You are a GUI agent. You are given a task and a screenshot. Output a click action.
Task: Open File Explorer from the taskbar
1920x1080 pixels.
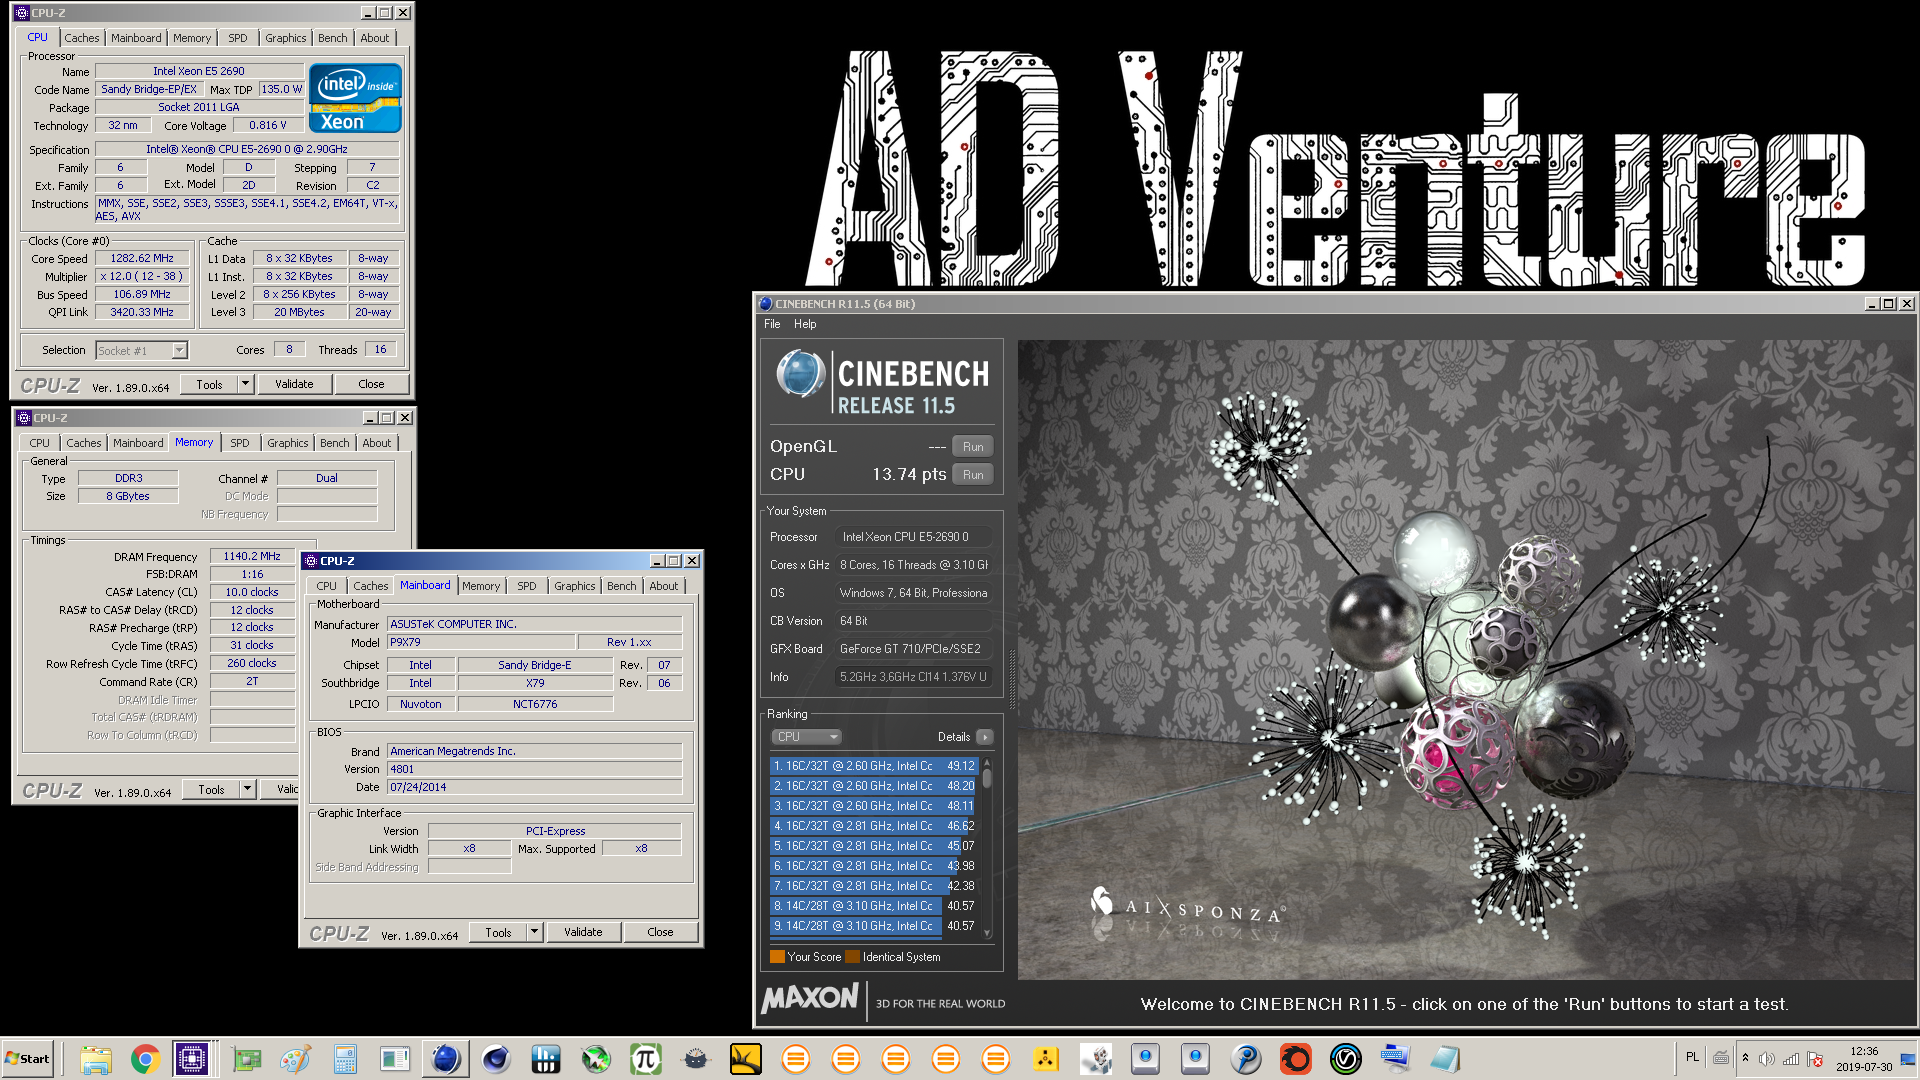(96, 1059)
